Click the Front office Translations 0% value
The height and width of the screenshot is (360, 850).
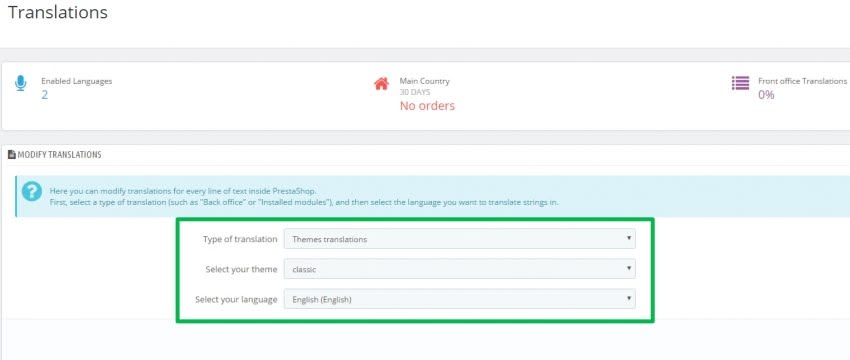(766, 95)
